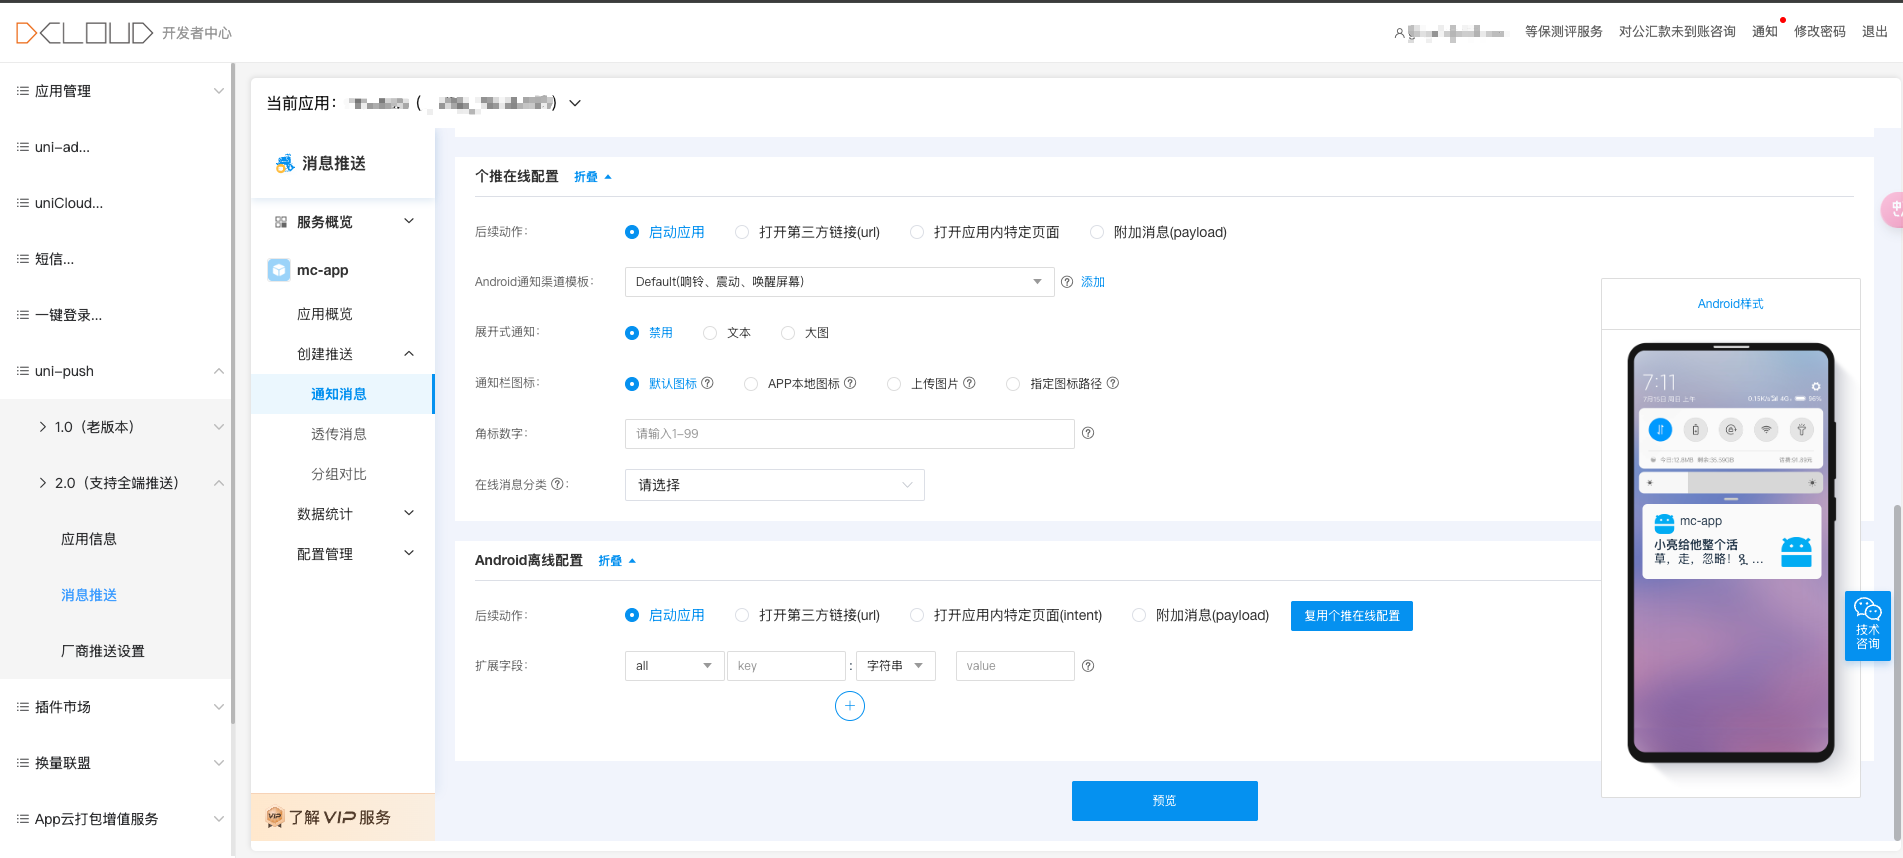Image resolution: width=1903 pixels, height=858 pixels.
Task: Click the 扩展字段 value input
Action: pos(1015,666)
